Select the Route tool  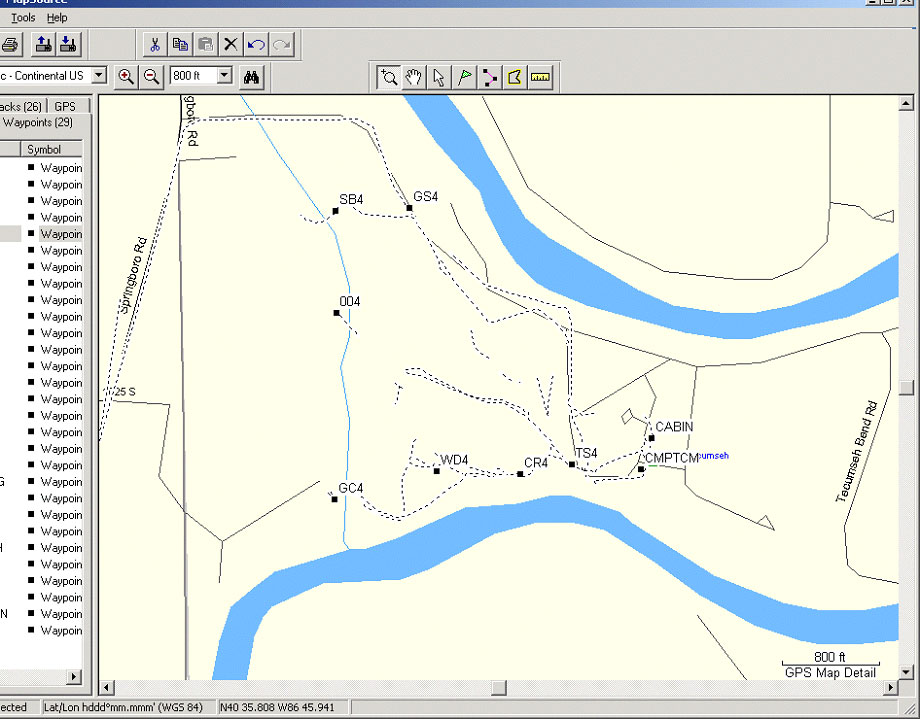[x=490, y=77]
